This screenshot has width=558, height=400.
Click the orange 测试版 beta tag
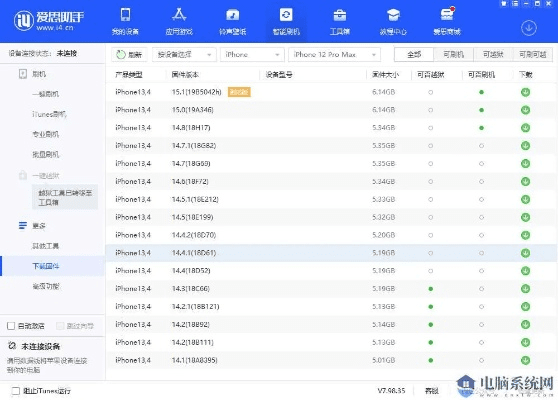click(239, 92)
